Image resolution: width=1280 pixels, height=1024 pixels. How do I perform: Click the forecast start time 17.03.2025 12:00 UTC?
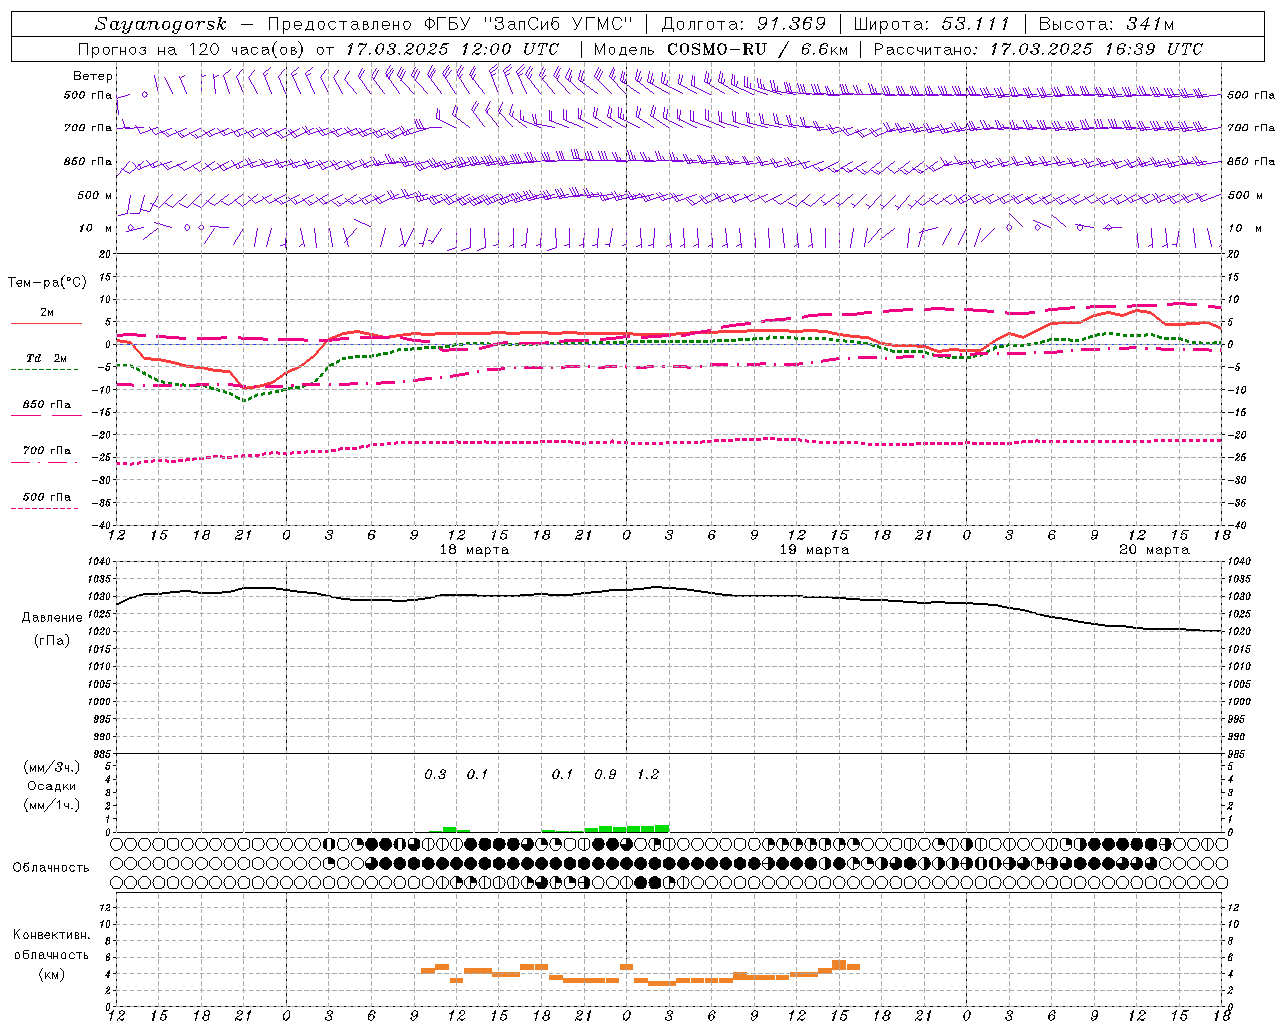[452, 49]
